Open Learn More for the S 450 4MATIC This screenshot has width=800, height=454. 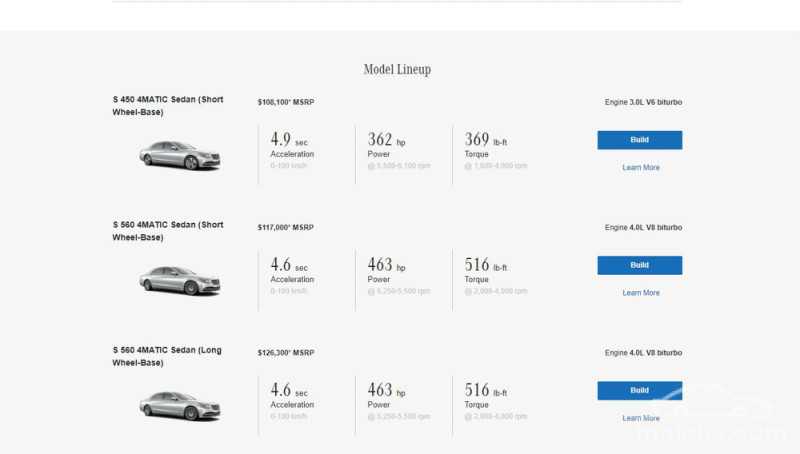pos(640,168)
